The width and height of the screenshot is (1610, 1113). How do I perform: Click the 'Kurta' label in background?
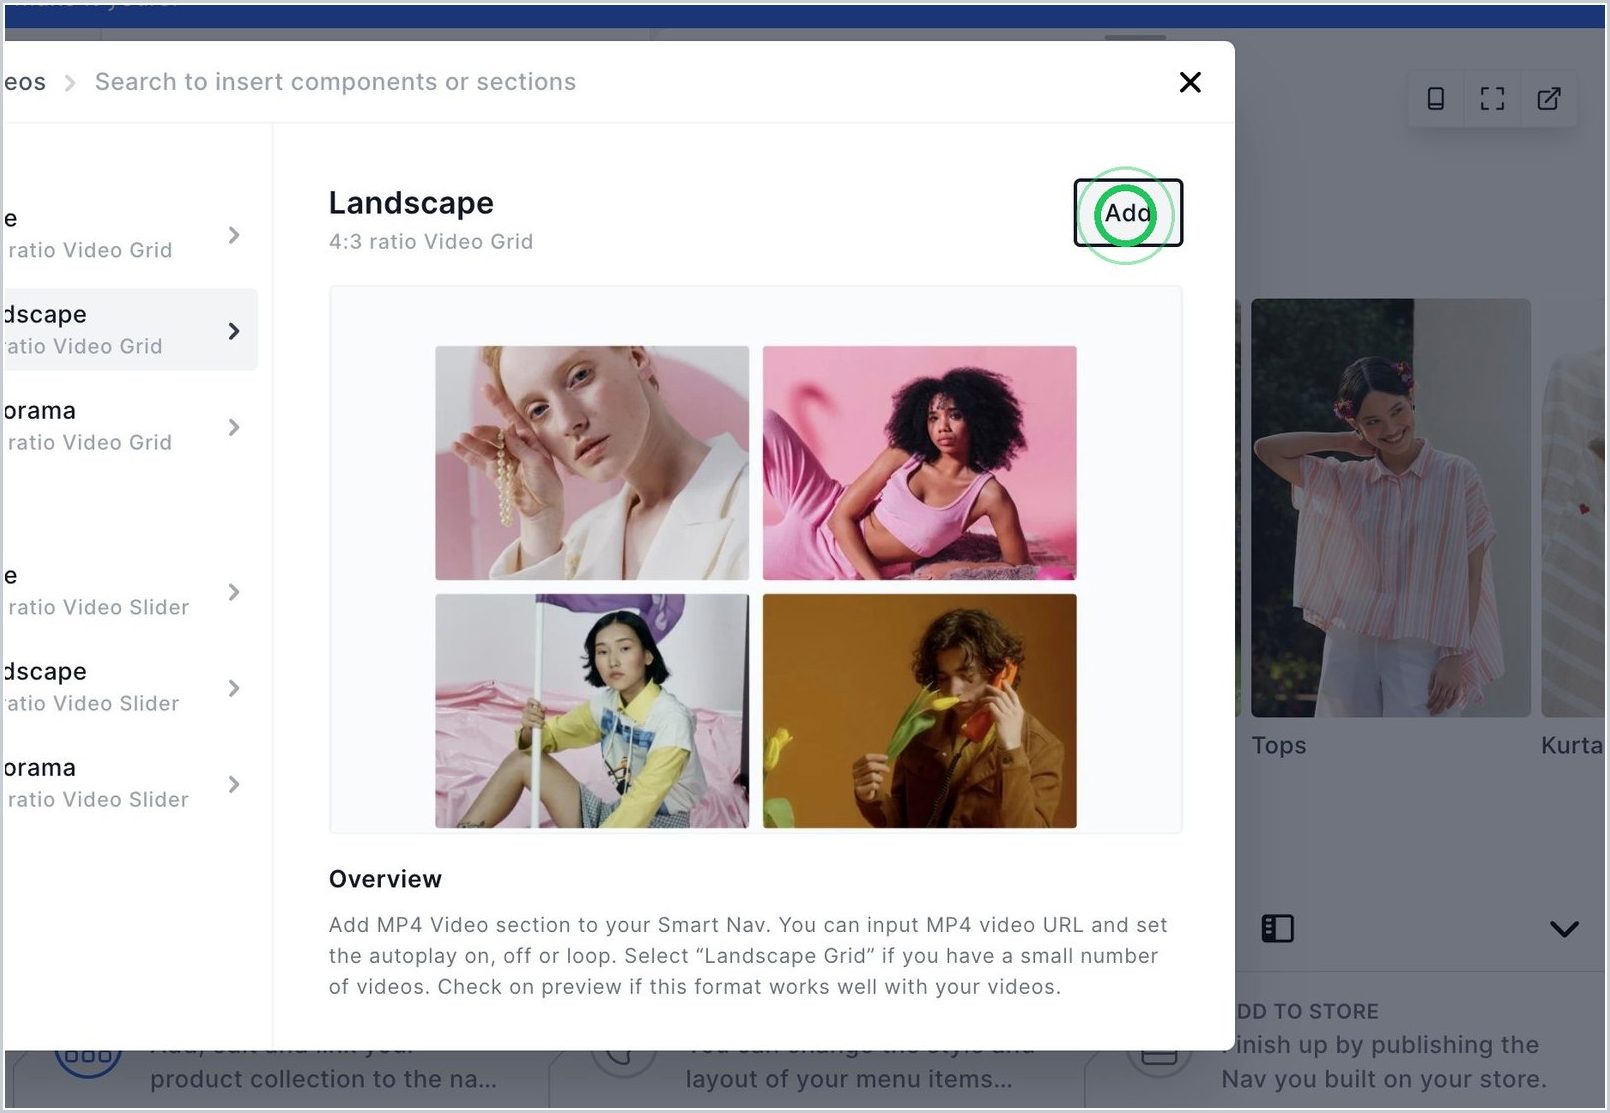(x=1572, y=745)
